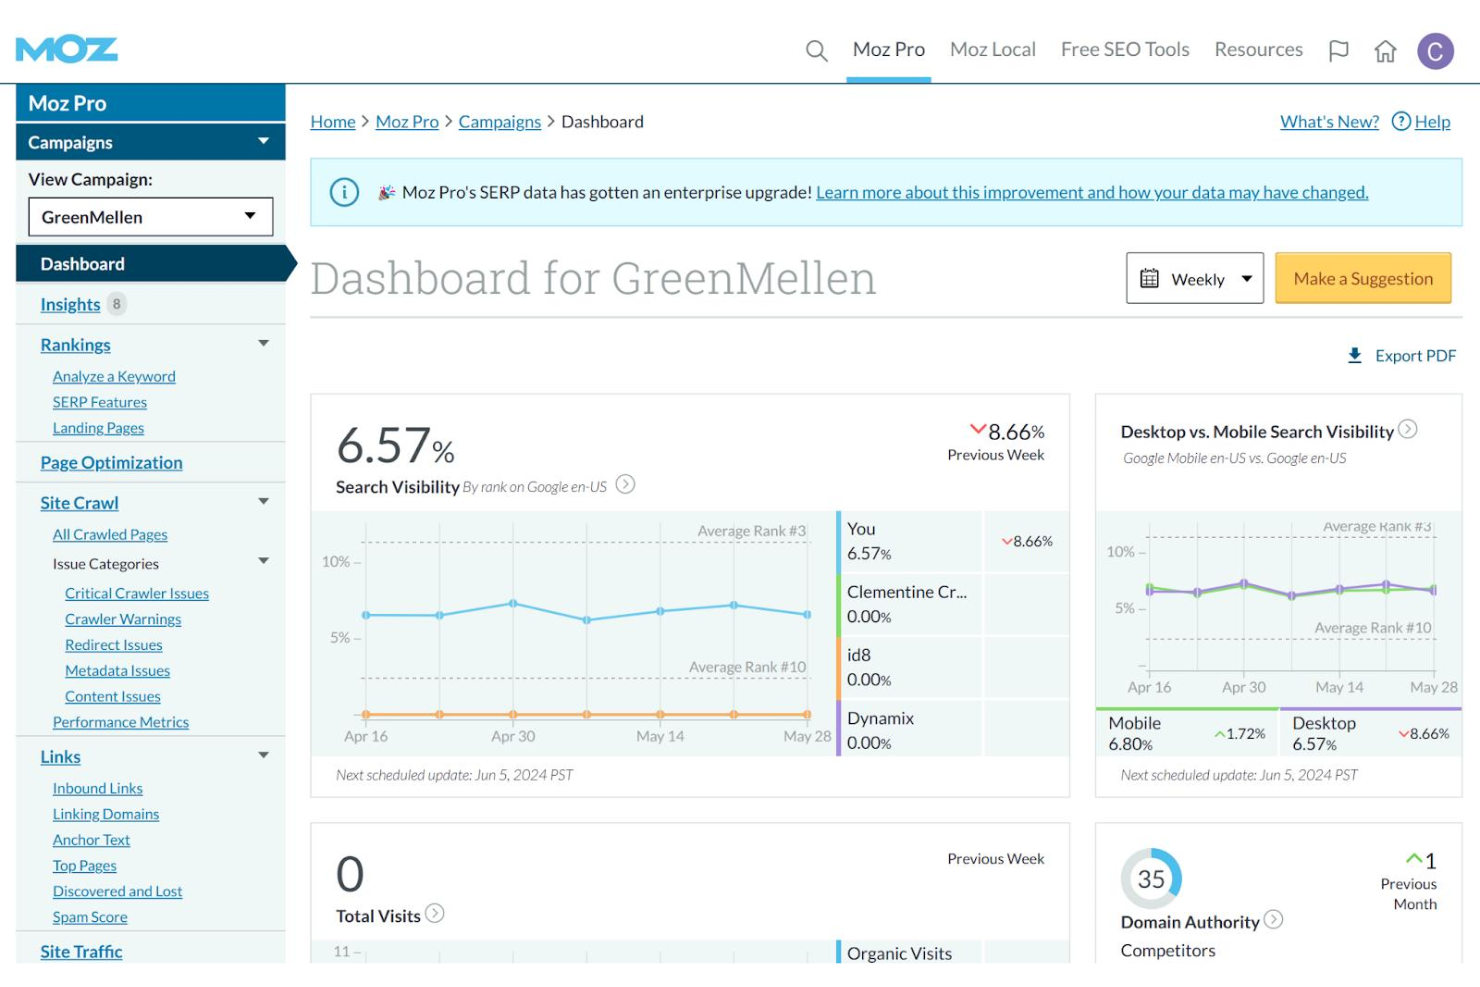Select the id8 competitor row

(x=951, y=667)
